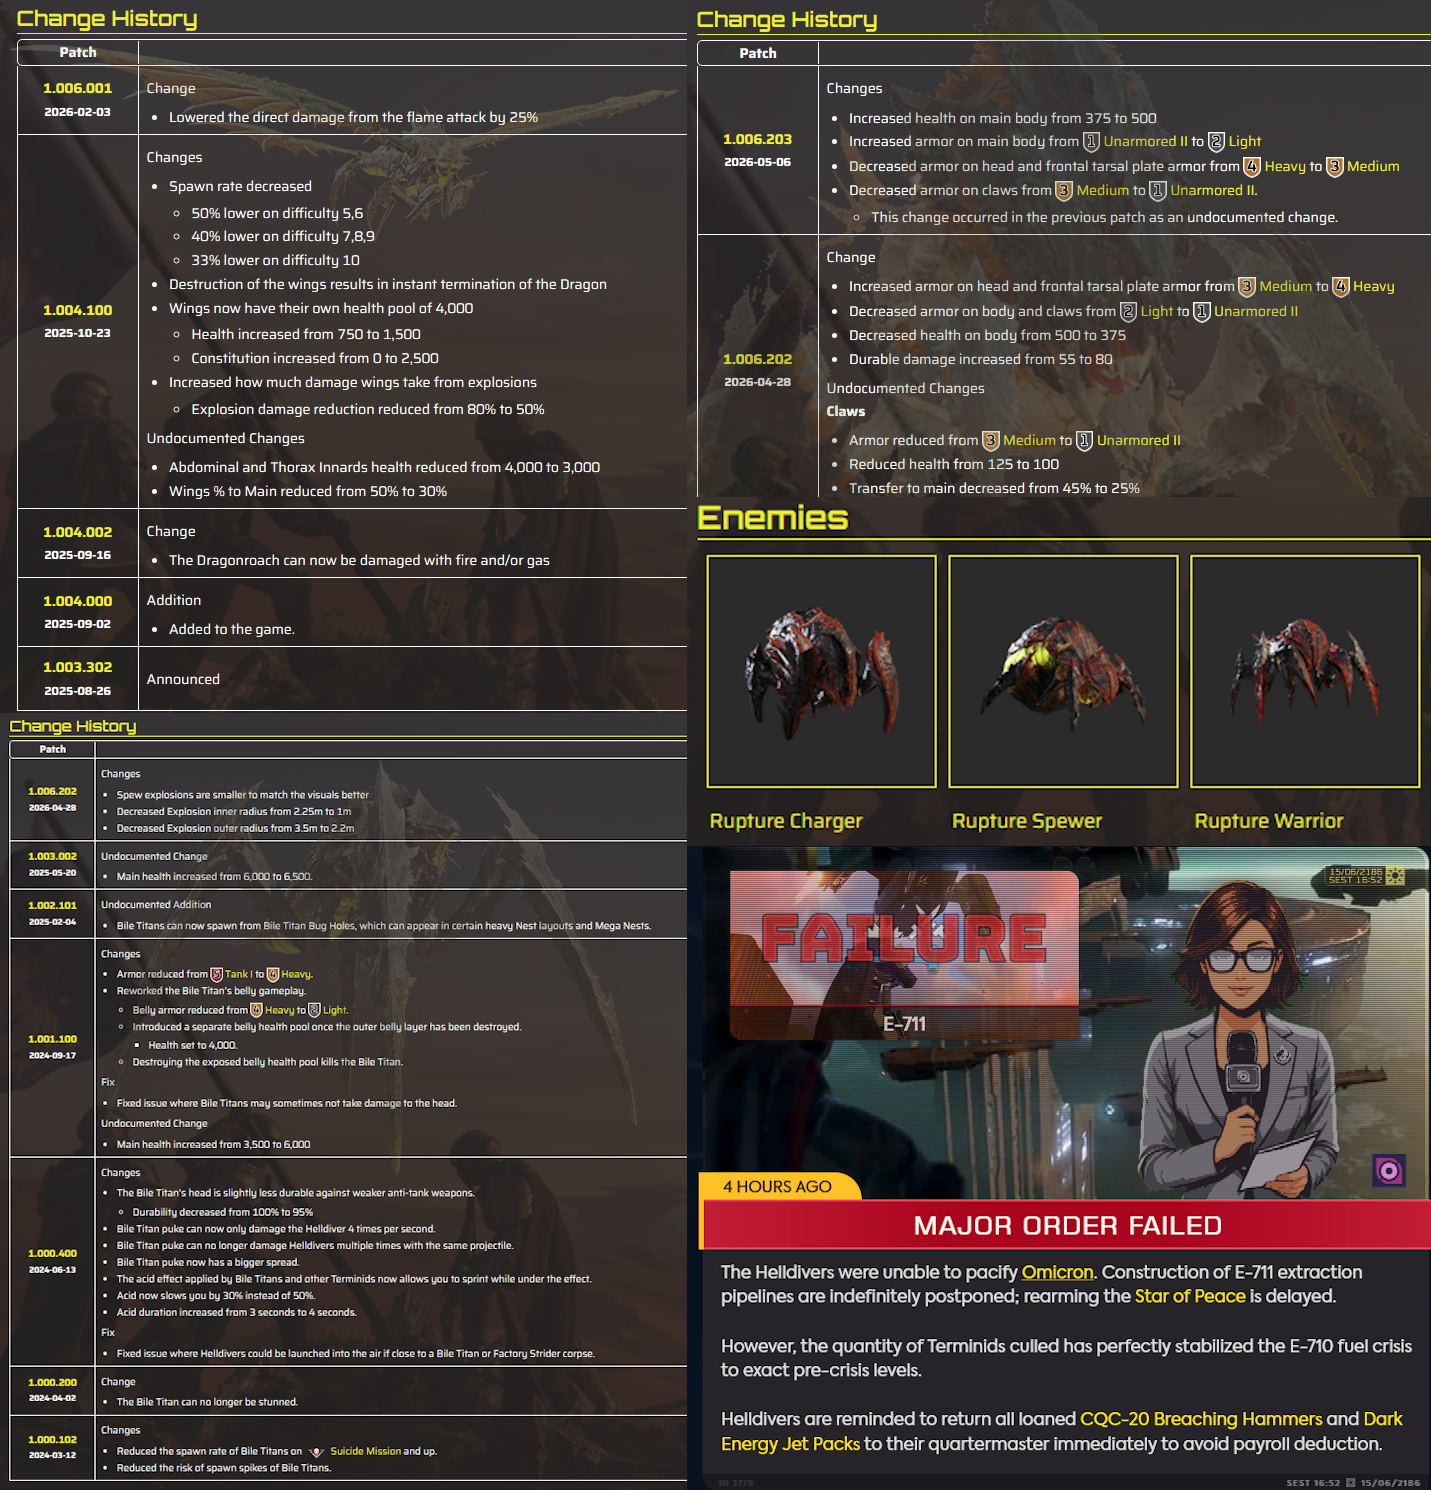
Task: Click Medium armor icon in 'Increased armor on head' row
Action: [x=1247, y=287]
